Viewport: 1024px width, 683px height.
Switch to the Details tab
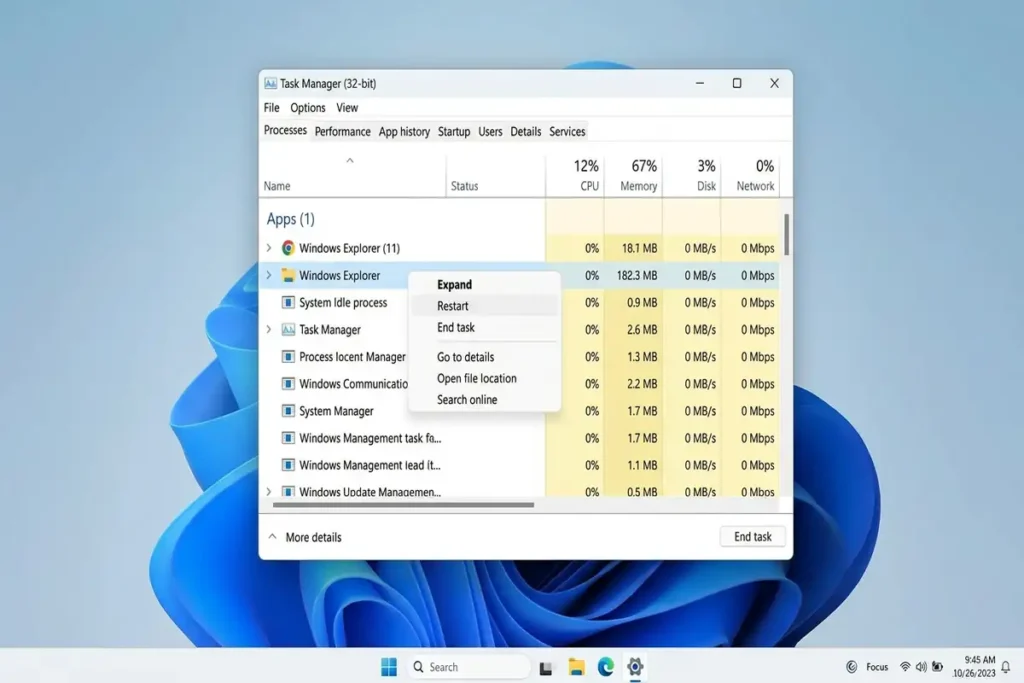[526, 131]
